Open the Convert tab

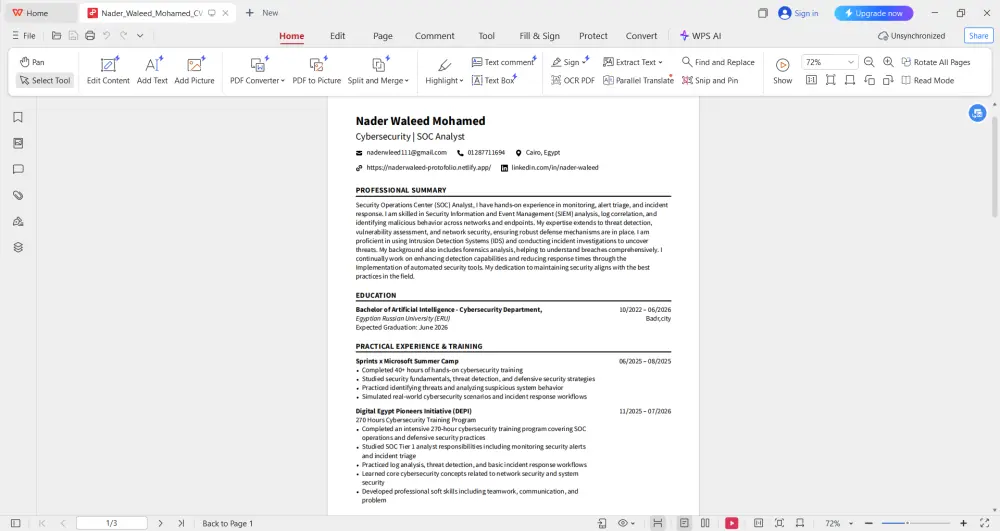tap(641, 36)
